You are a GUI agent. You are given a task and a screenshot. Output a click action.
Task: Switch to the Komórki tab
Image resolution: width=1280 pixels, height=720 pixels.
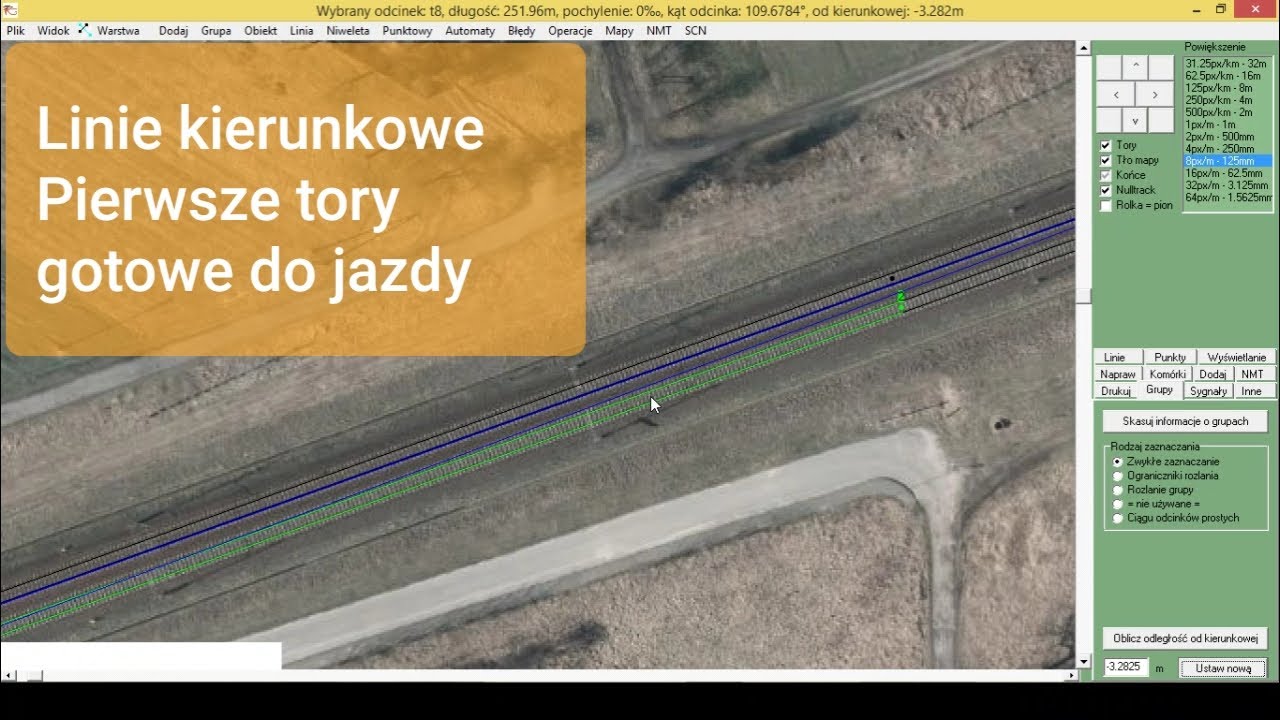pyautogui.click(x=1167, y=374)
